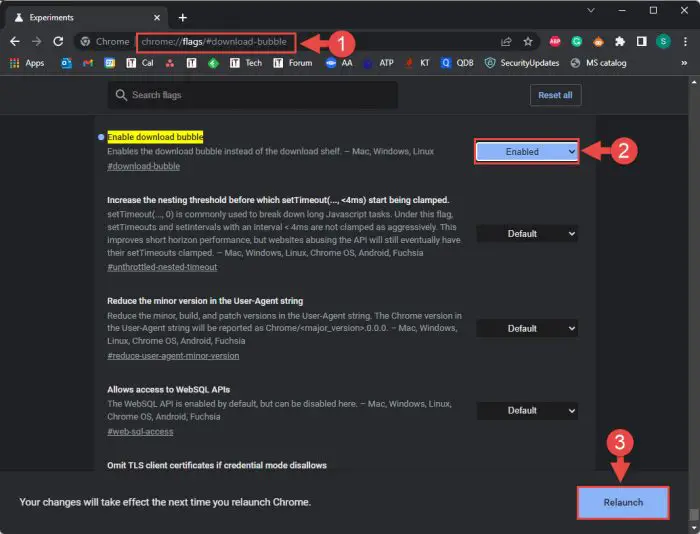Image resolution: width=700 pixels, height=534 pixels.
Task: Open the red dots bookmark icon
Action: (x=170, y=63)
